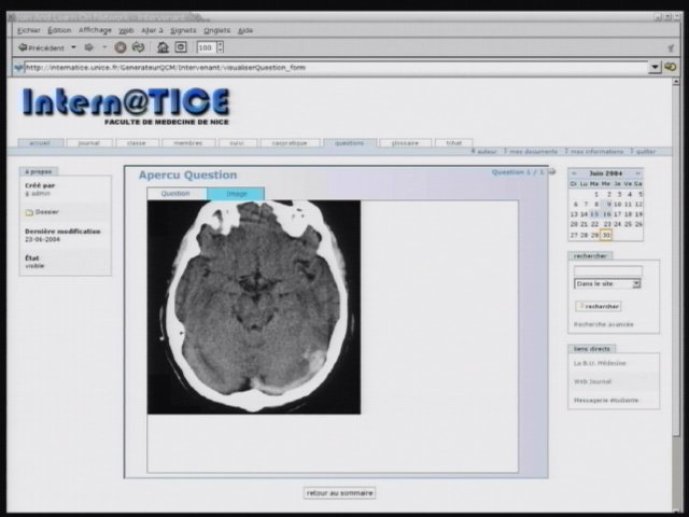
Task: Go to the glossaire site tab
Action: point(405,143)
